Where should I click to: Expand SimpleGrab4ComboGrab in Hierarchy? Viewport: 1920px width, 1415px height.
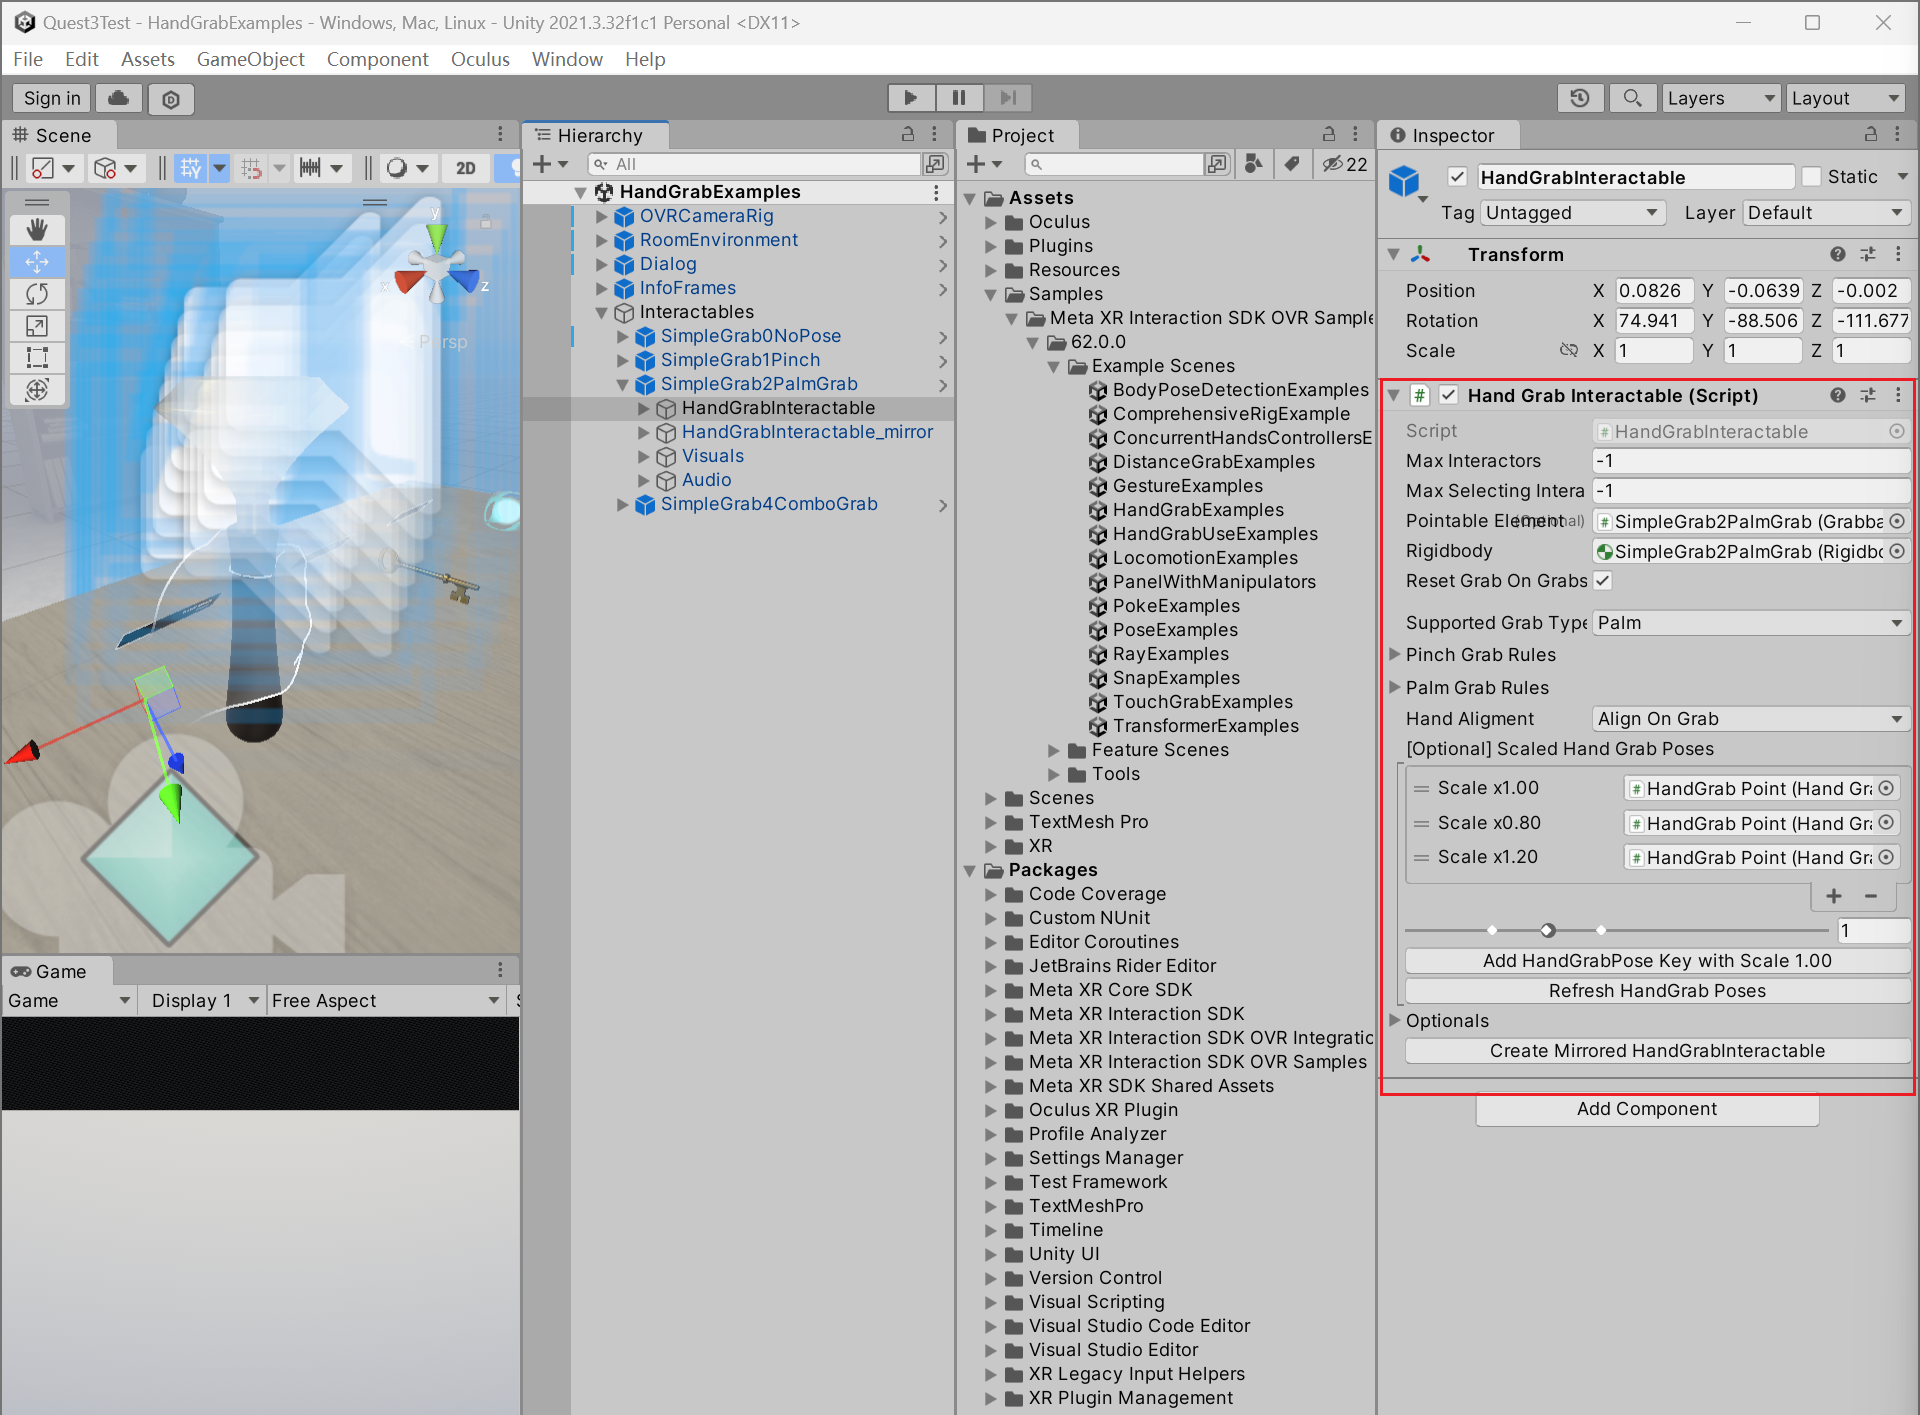(622, 504)
